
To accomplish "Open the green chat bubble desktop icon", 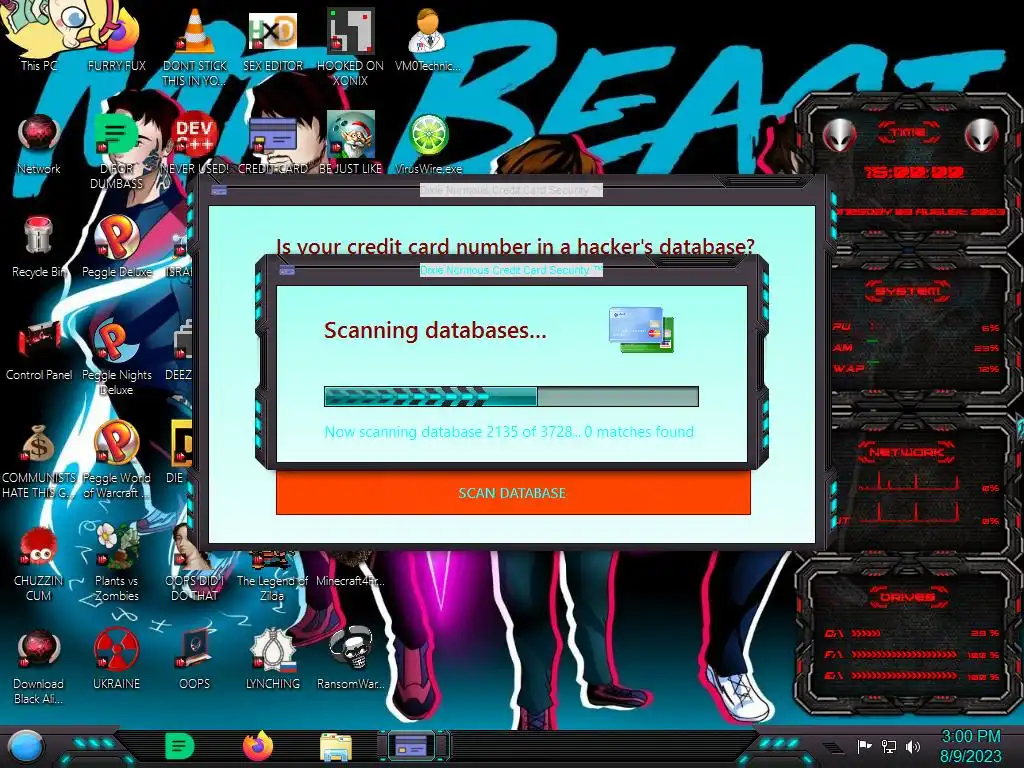I will pyautogui.click(x=117, y=135).
